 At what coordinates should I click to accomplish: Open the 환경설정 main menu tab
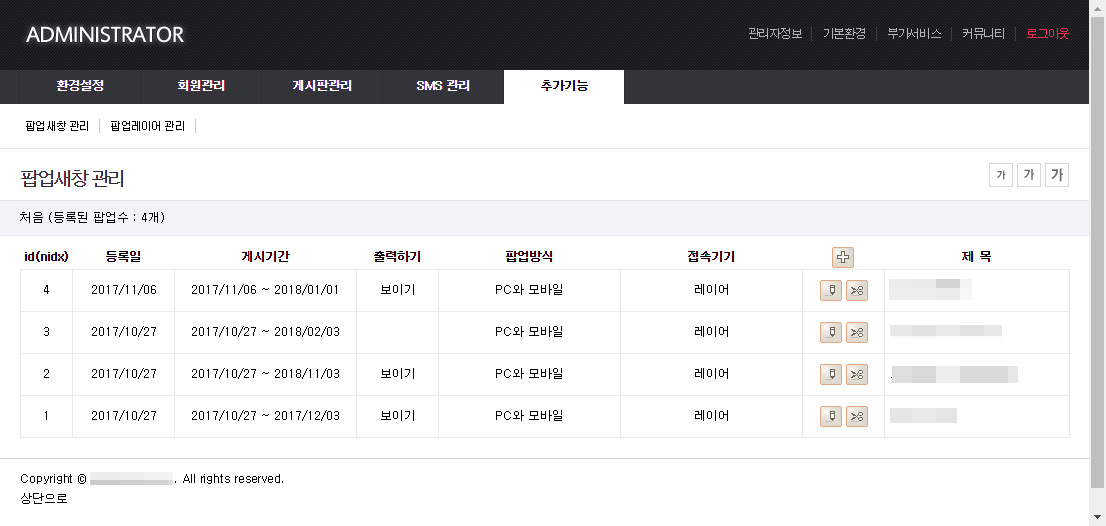pyautogui.click(x=80, y=86)
